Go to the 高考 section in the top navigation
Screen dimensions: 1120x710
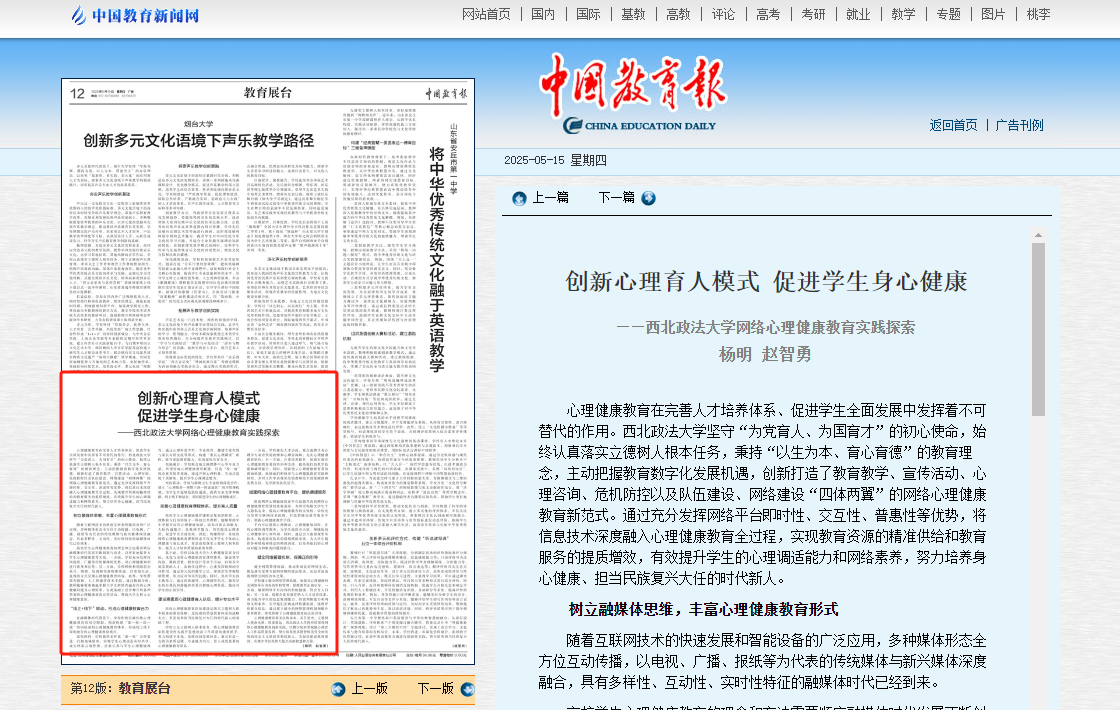768,14
